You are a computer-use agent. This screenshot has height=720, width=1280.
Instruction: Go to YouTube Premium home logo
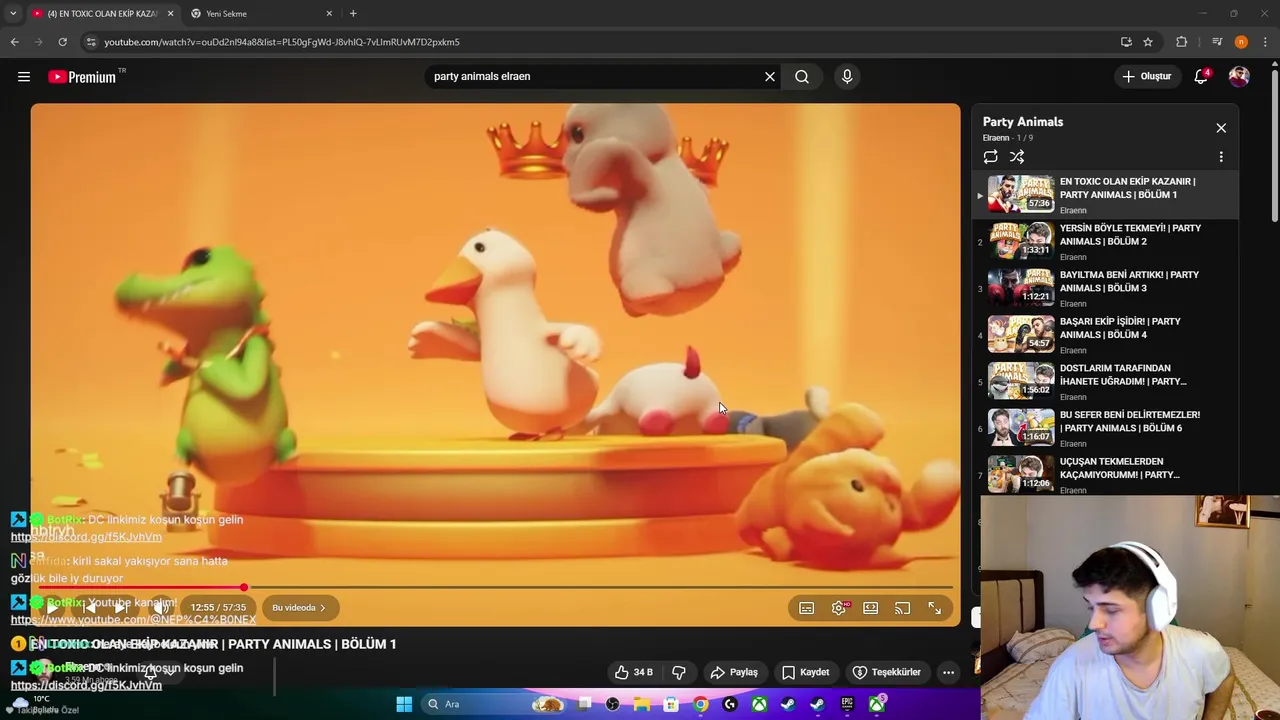point(82,77)
